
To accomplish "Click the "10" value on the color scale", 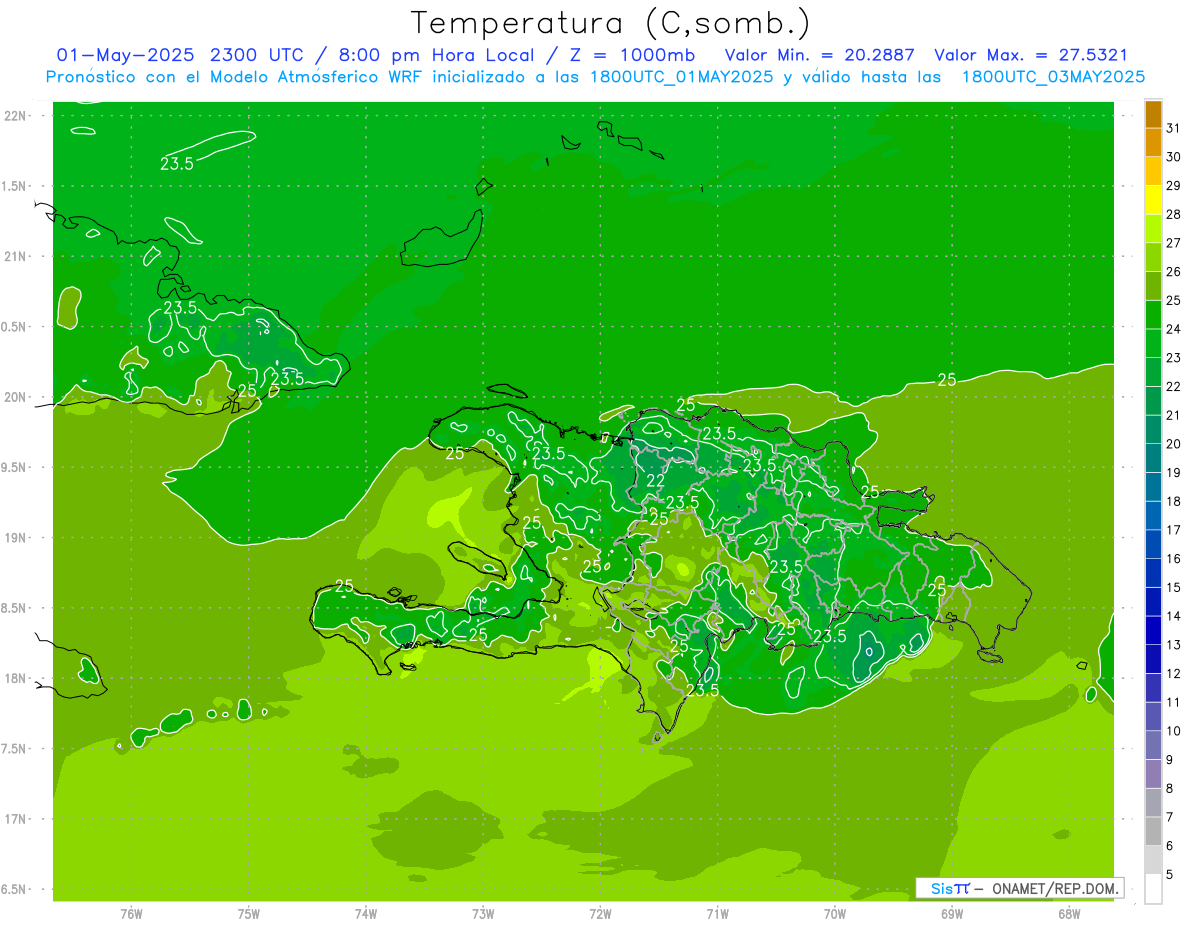I will [1173, 731].
